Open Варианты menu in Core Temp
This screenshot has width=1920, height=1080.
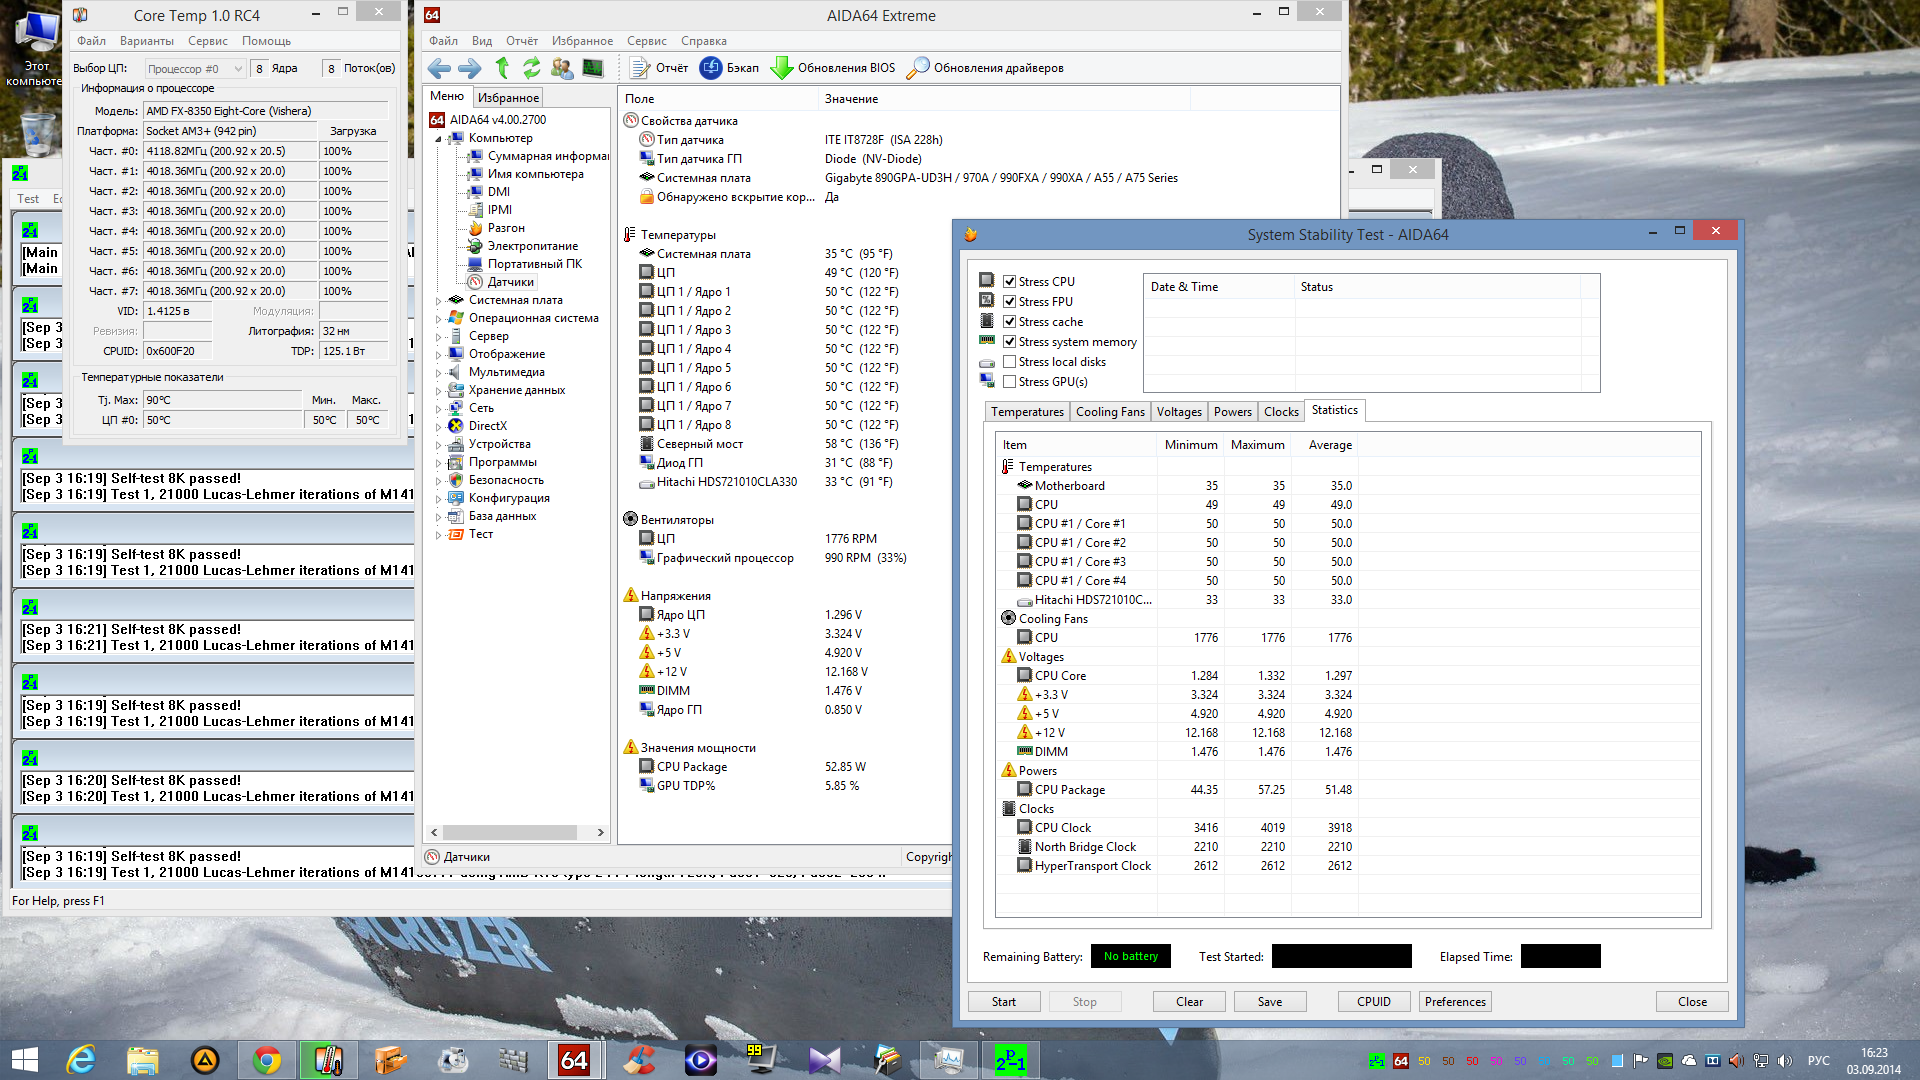pyautogui.click(x=146, y=41)
